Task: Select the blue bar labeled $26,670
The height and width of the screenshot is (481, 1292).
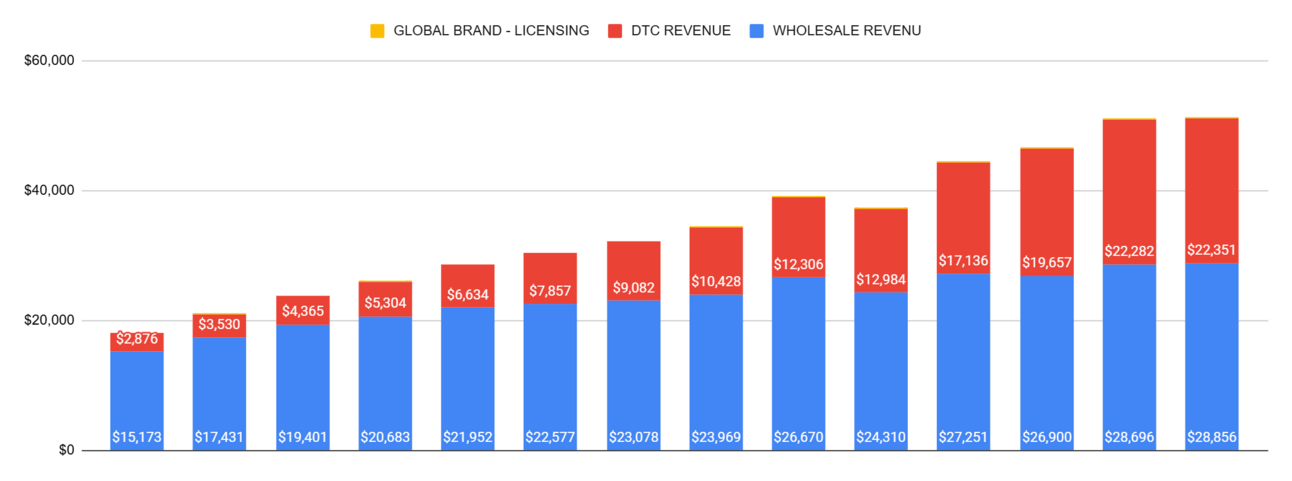Action: click(x=799, y=364)
